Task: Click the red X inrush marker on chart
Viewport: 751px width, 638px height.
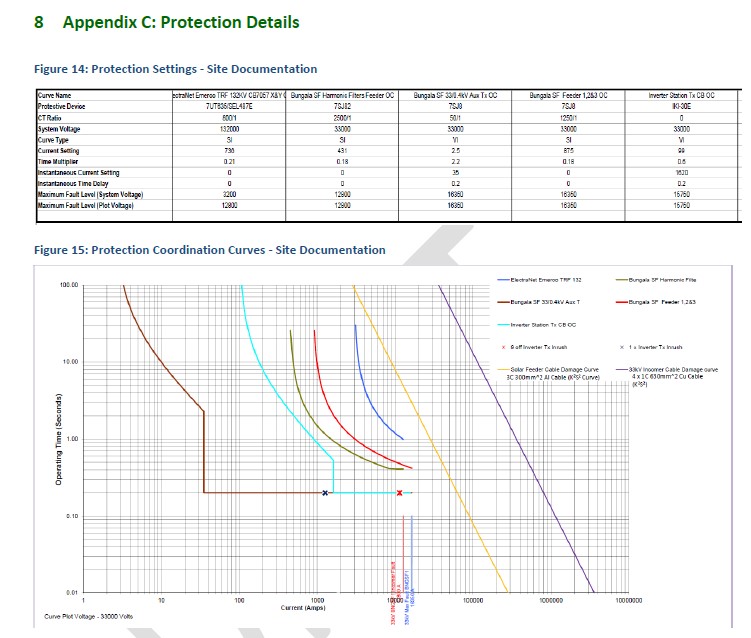Action: click(x=400, y=493)
